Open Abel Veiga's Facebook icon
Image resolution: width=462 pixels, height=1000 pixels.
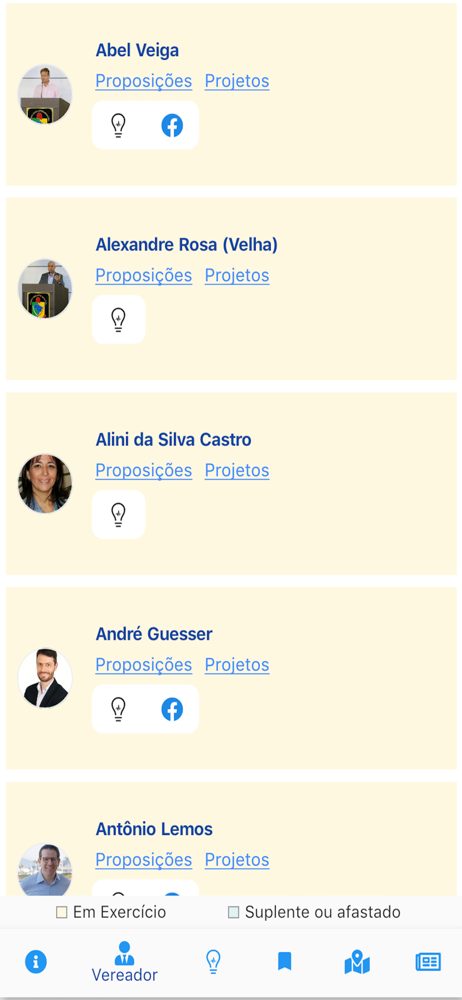coord(172,125)
